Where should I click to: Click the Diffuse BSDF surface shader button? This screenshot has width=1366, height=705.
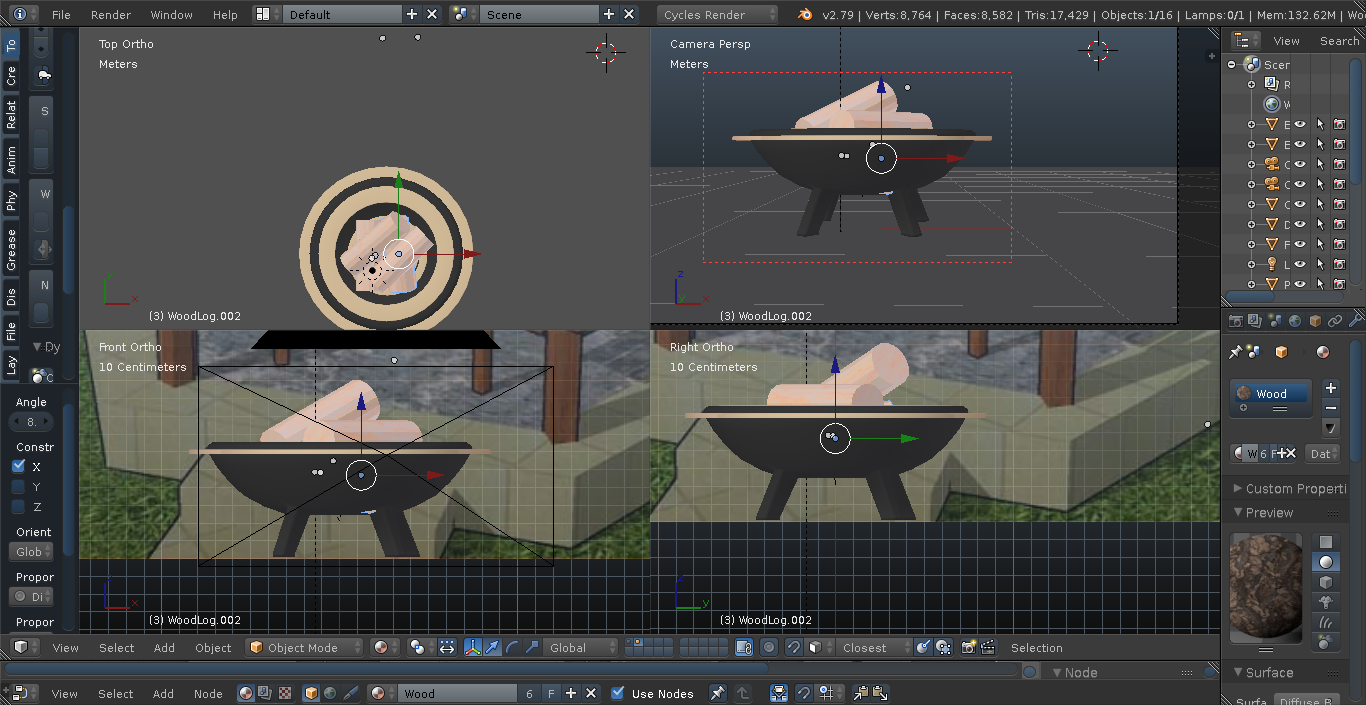[1307, 701]
